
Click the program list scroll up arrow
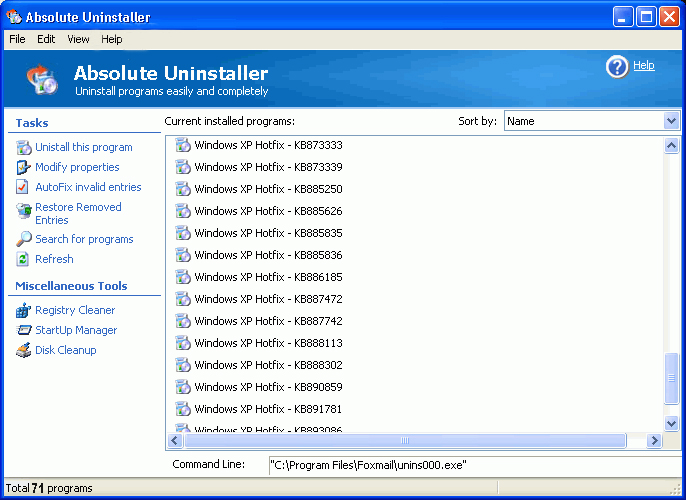click(x=672, y=146)
